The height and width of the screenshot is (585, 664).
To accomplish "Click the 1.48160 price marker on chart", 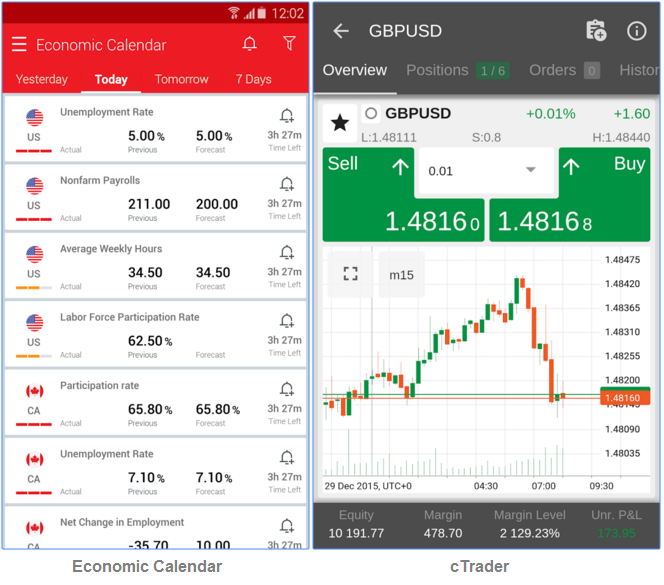I will (625, 398).
